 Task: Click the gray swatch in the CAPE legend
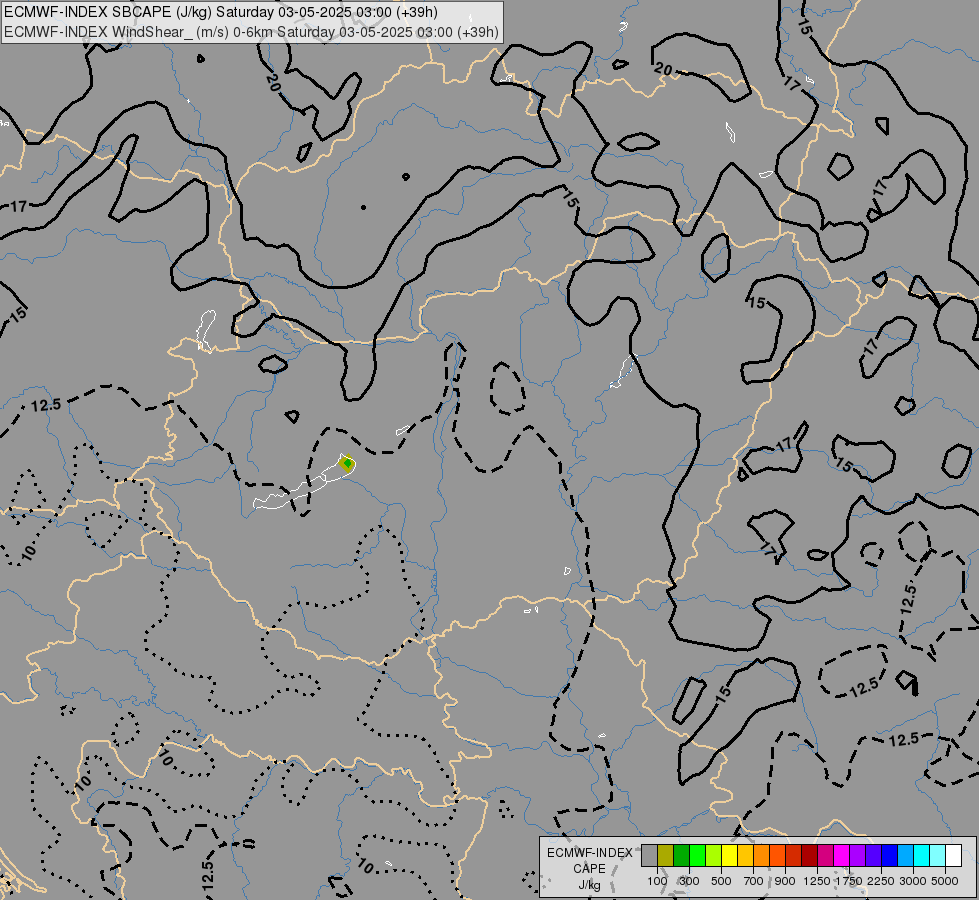pyautogui.click(x=649, y=856)
